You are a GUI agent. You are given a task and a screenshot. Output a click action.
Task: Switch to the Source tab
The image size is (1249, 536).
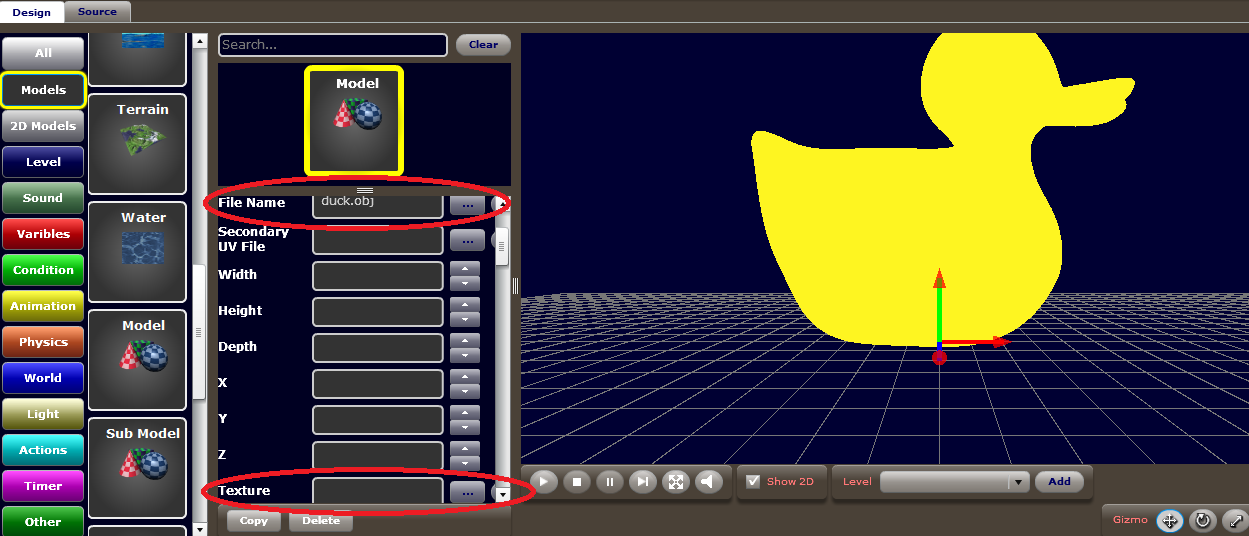click(97, 12)
